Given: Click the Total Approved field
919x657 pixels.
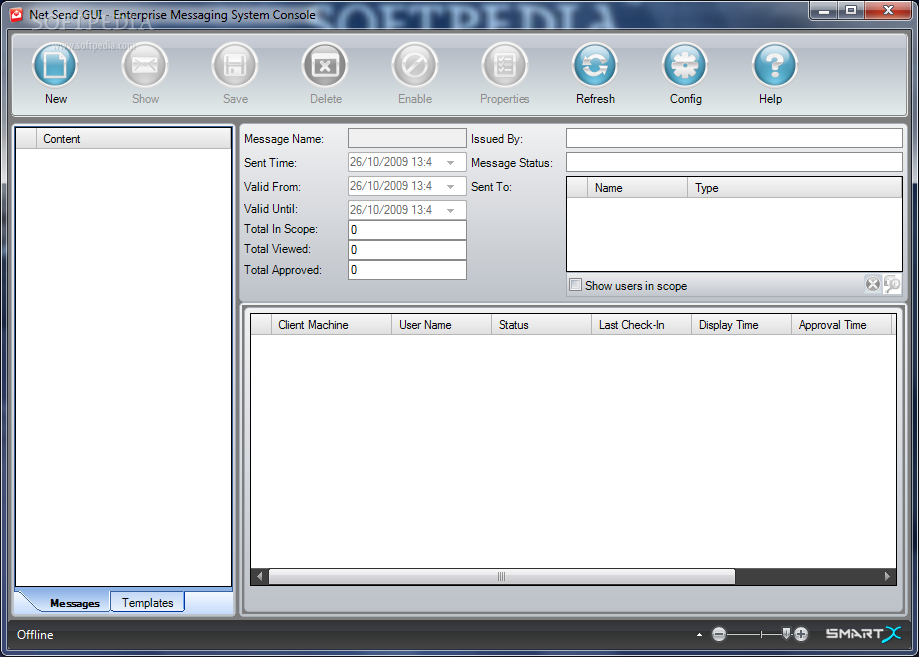Looking at the screenshot, I should point(407,270).
